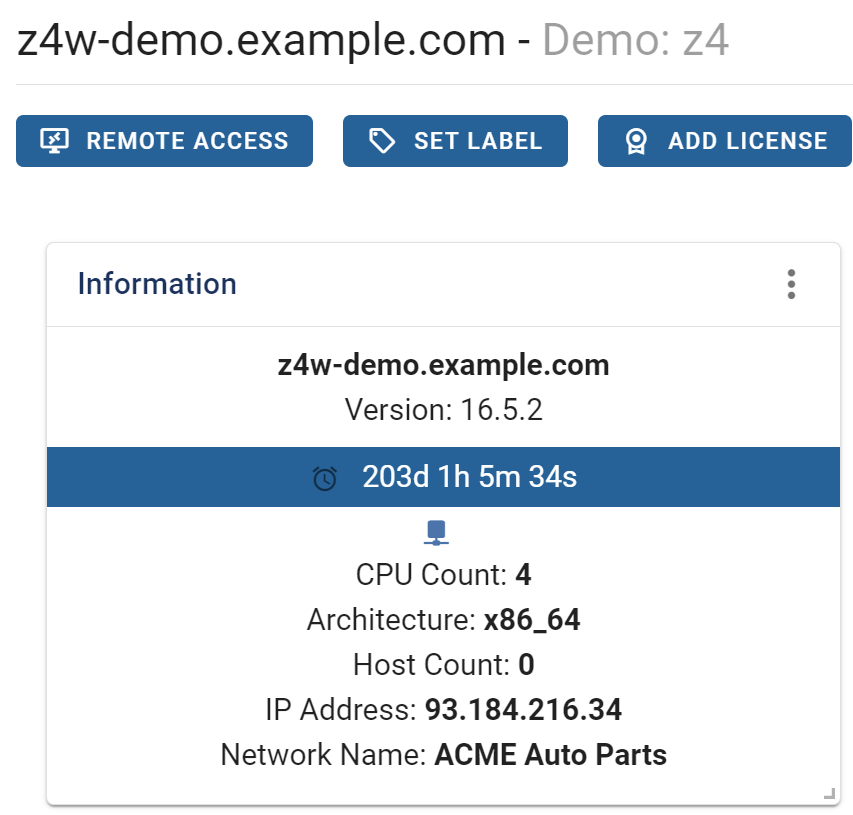Click the Information card title
Image resolution: width=853 pixels, height=815 pixels.
point(157,284)
